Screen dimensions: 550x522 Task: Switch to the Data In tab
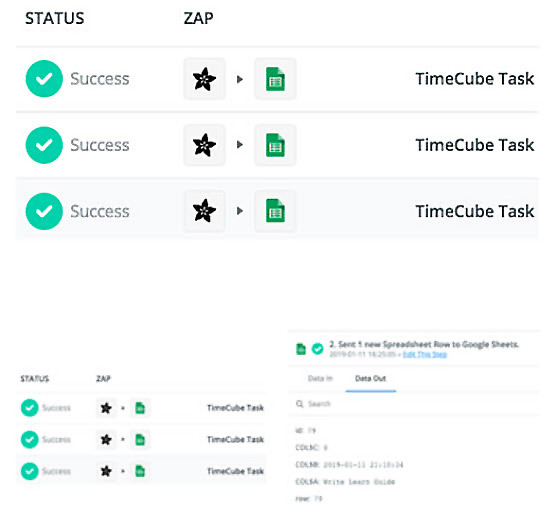[320, 378]
